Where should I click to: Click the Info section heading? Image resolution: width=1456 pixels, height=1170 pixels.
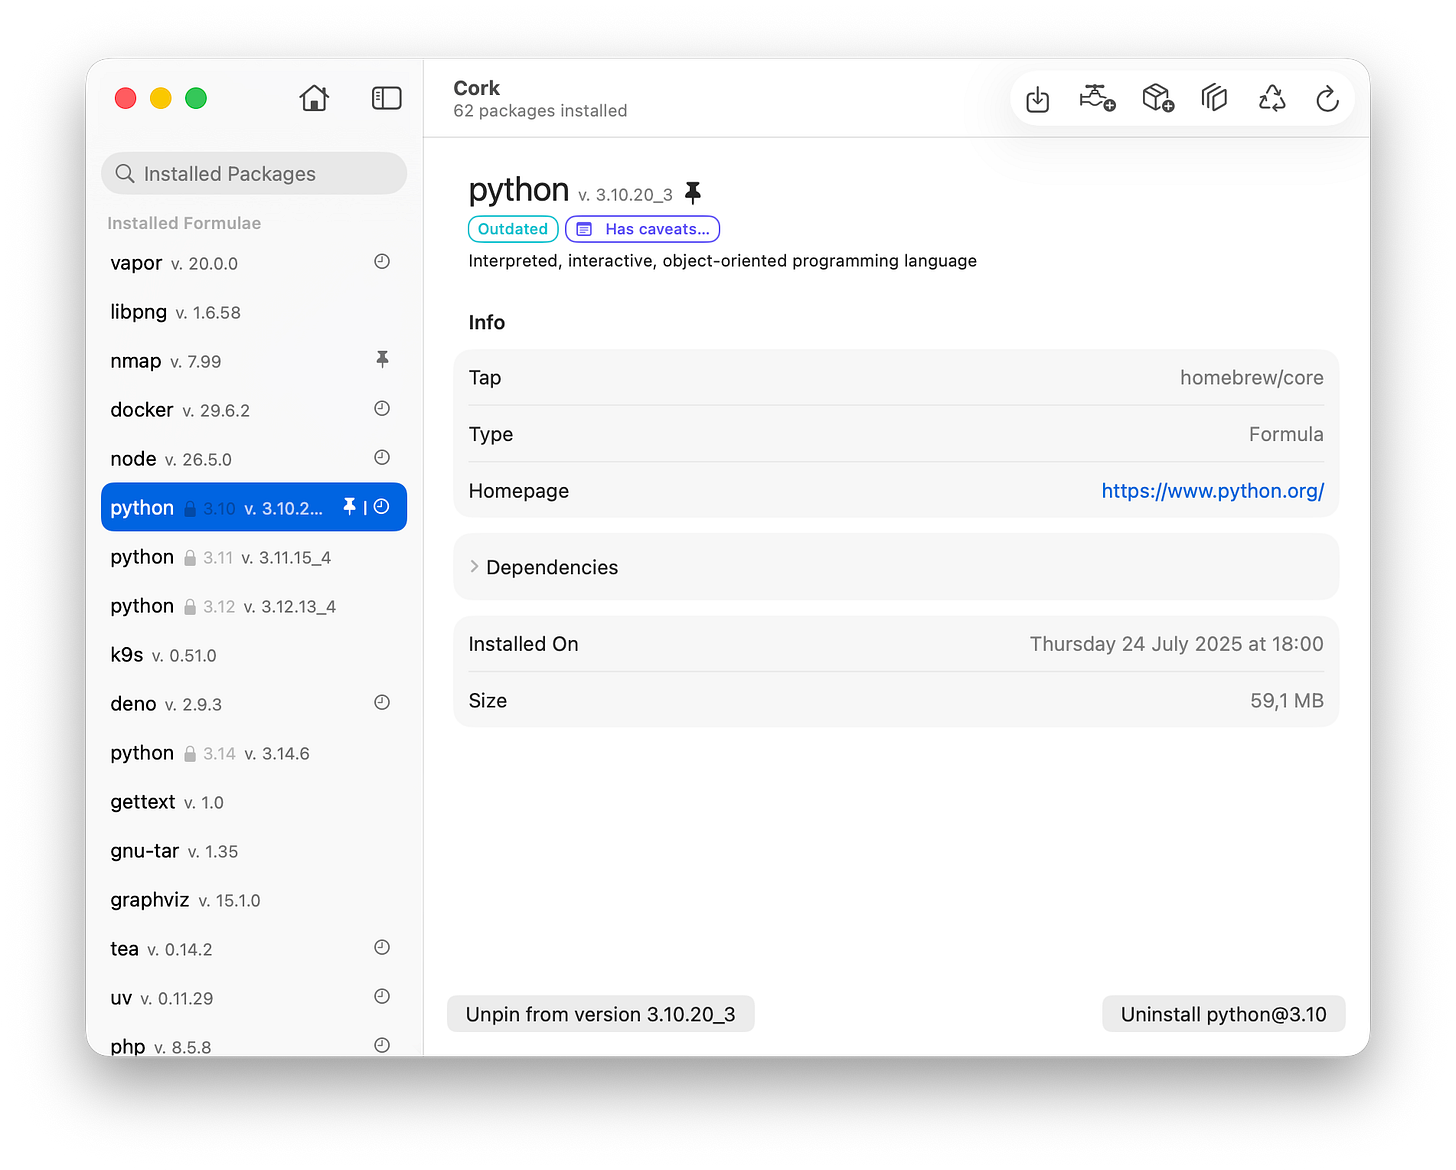487,322
